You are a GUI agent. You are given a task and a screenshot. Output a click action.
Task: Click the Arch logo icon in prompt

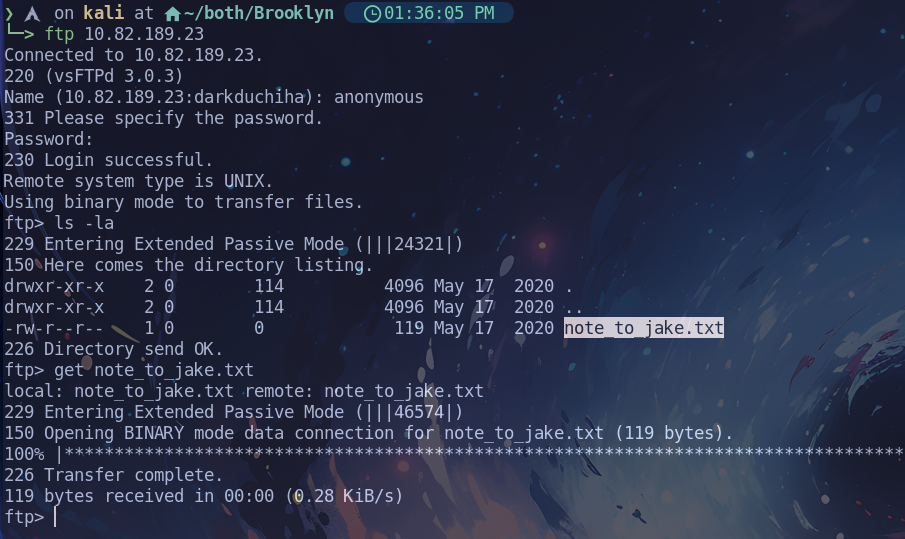tap(32, 13)
